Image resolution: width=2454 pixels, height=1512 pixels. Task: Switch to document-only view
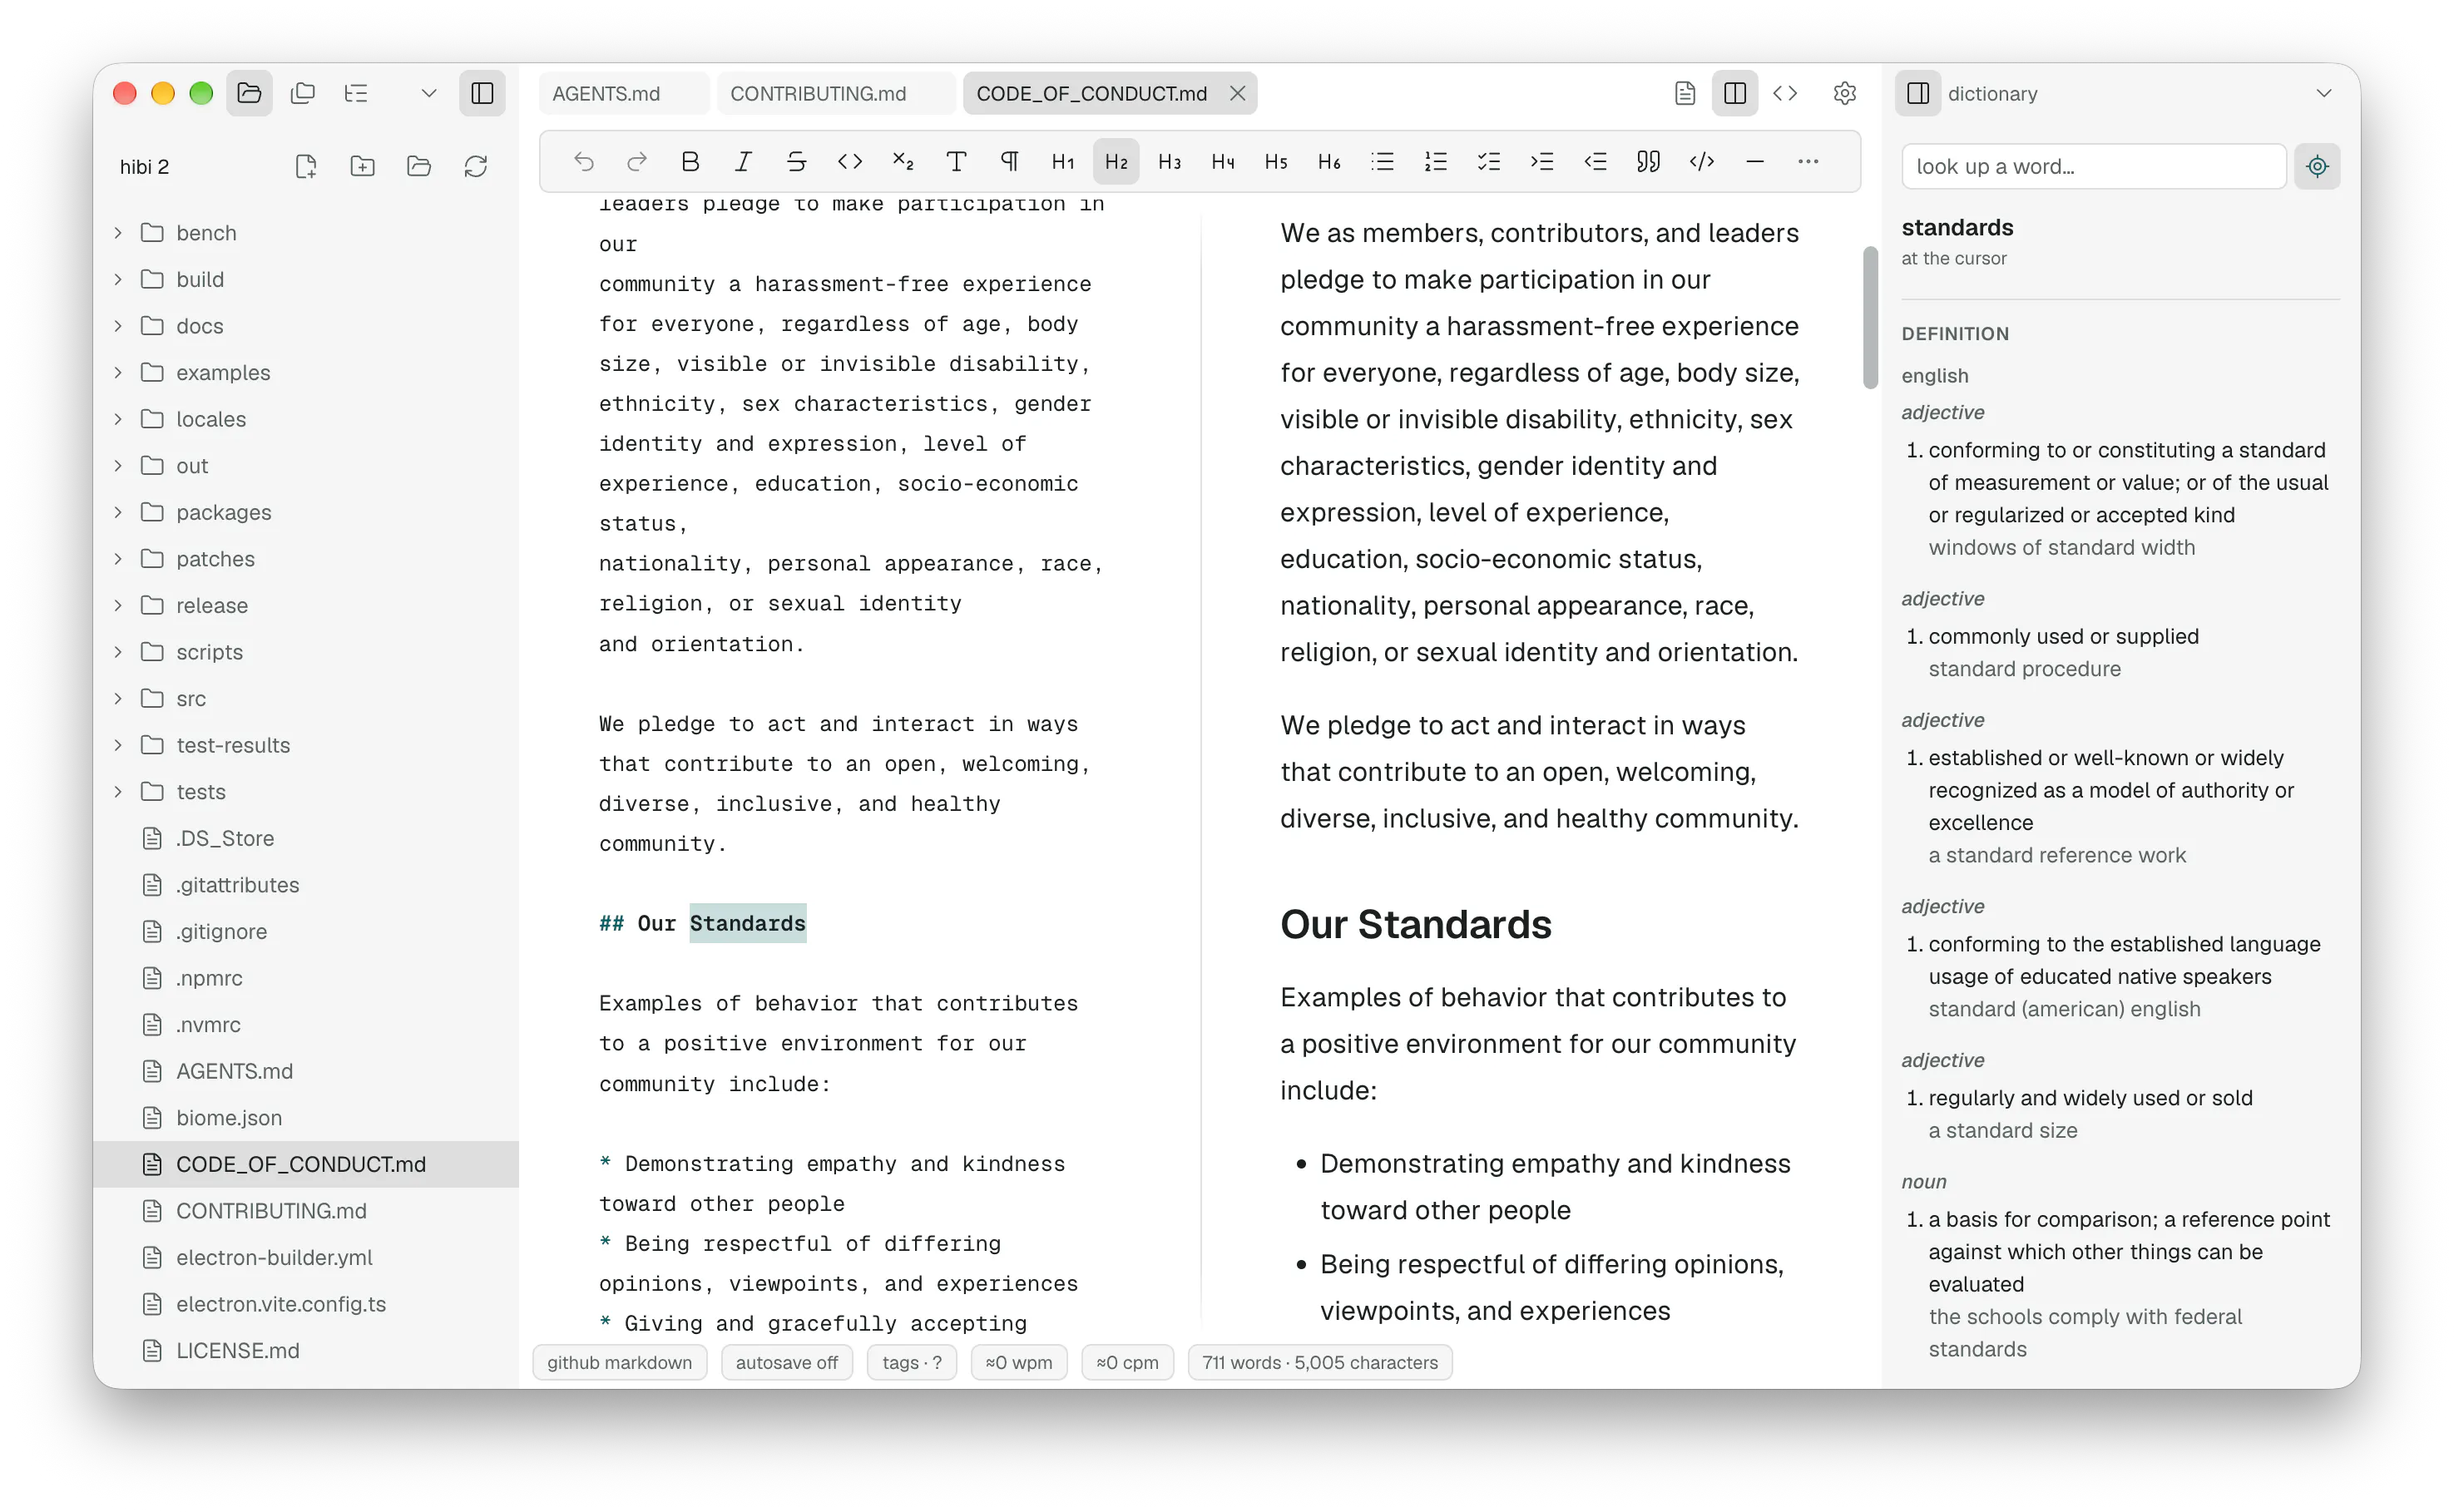click(x=1685, y=93)
